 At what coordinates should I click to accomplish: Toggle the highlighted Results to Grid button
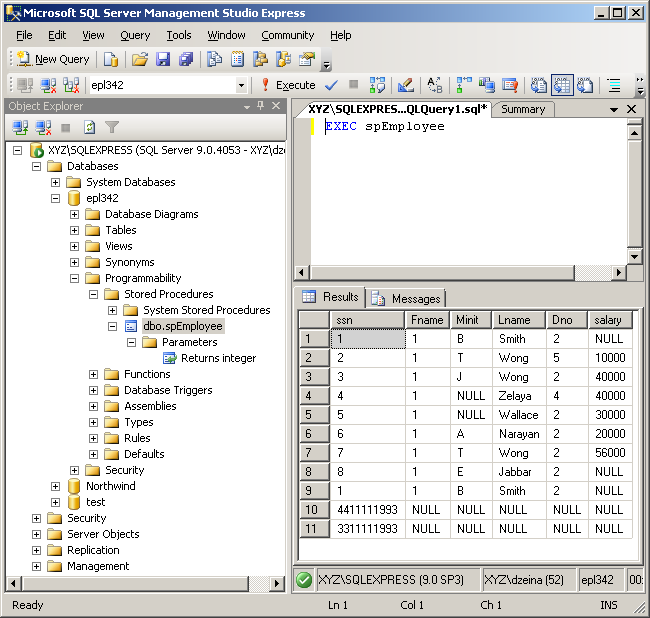(562, 85)
